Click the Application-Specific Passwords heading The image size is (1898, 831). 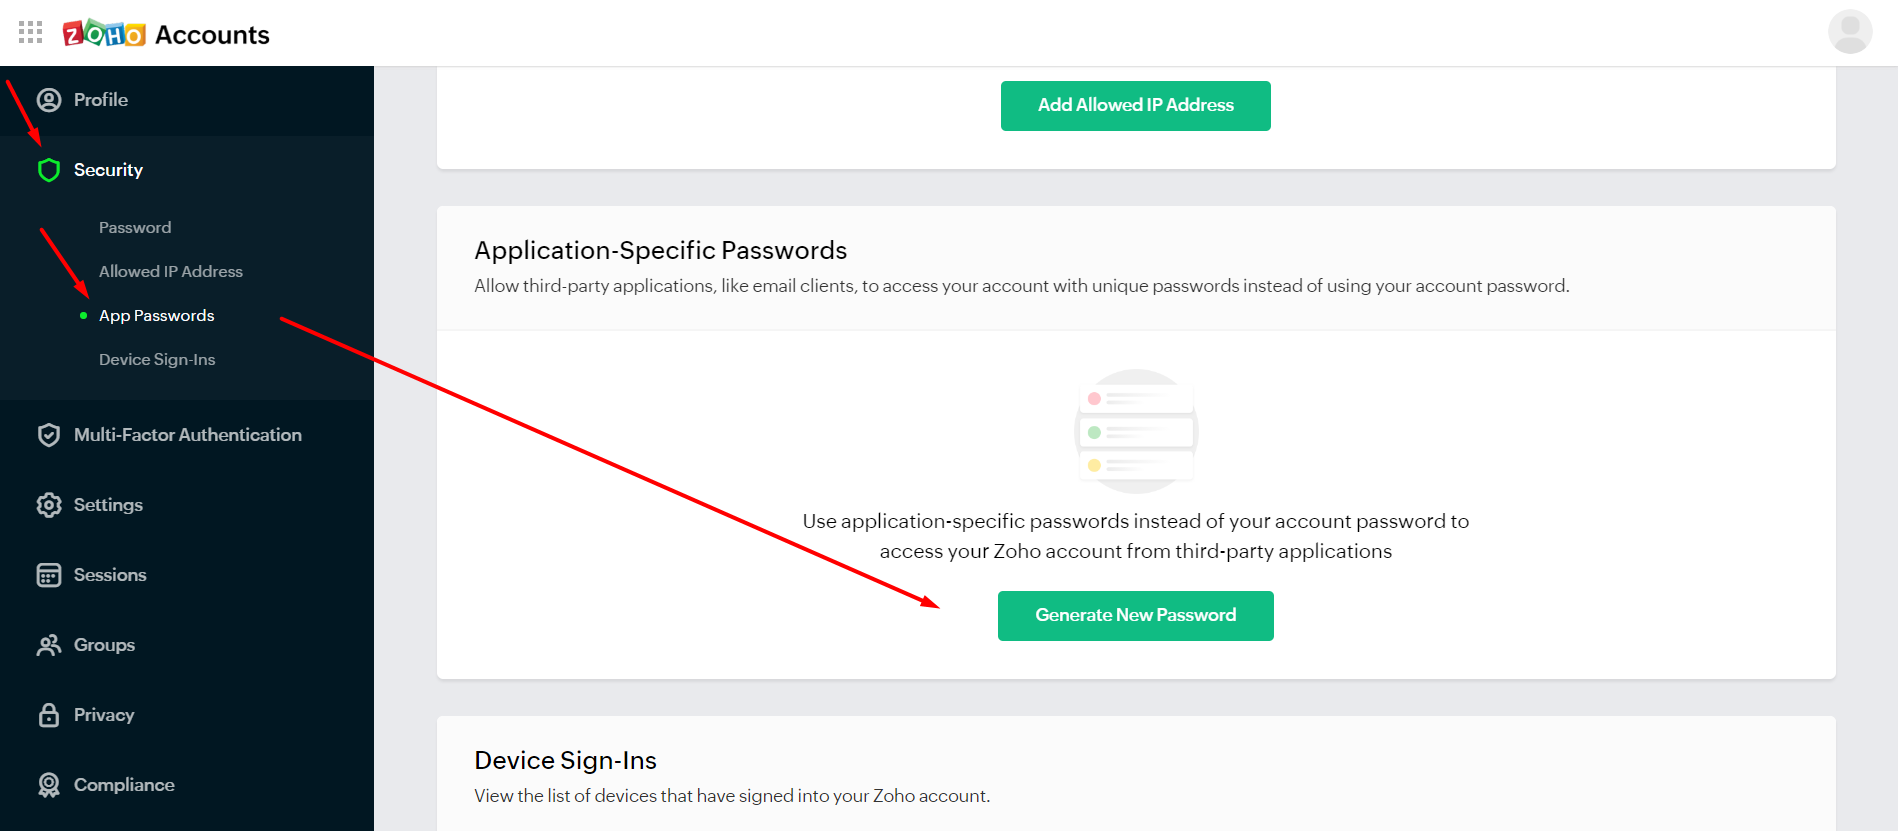[x=660, y=250]
